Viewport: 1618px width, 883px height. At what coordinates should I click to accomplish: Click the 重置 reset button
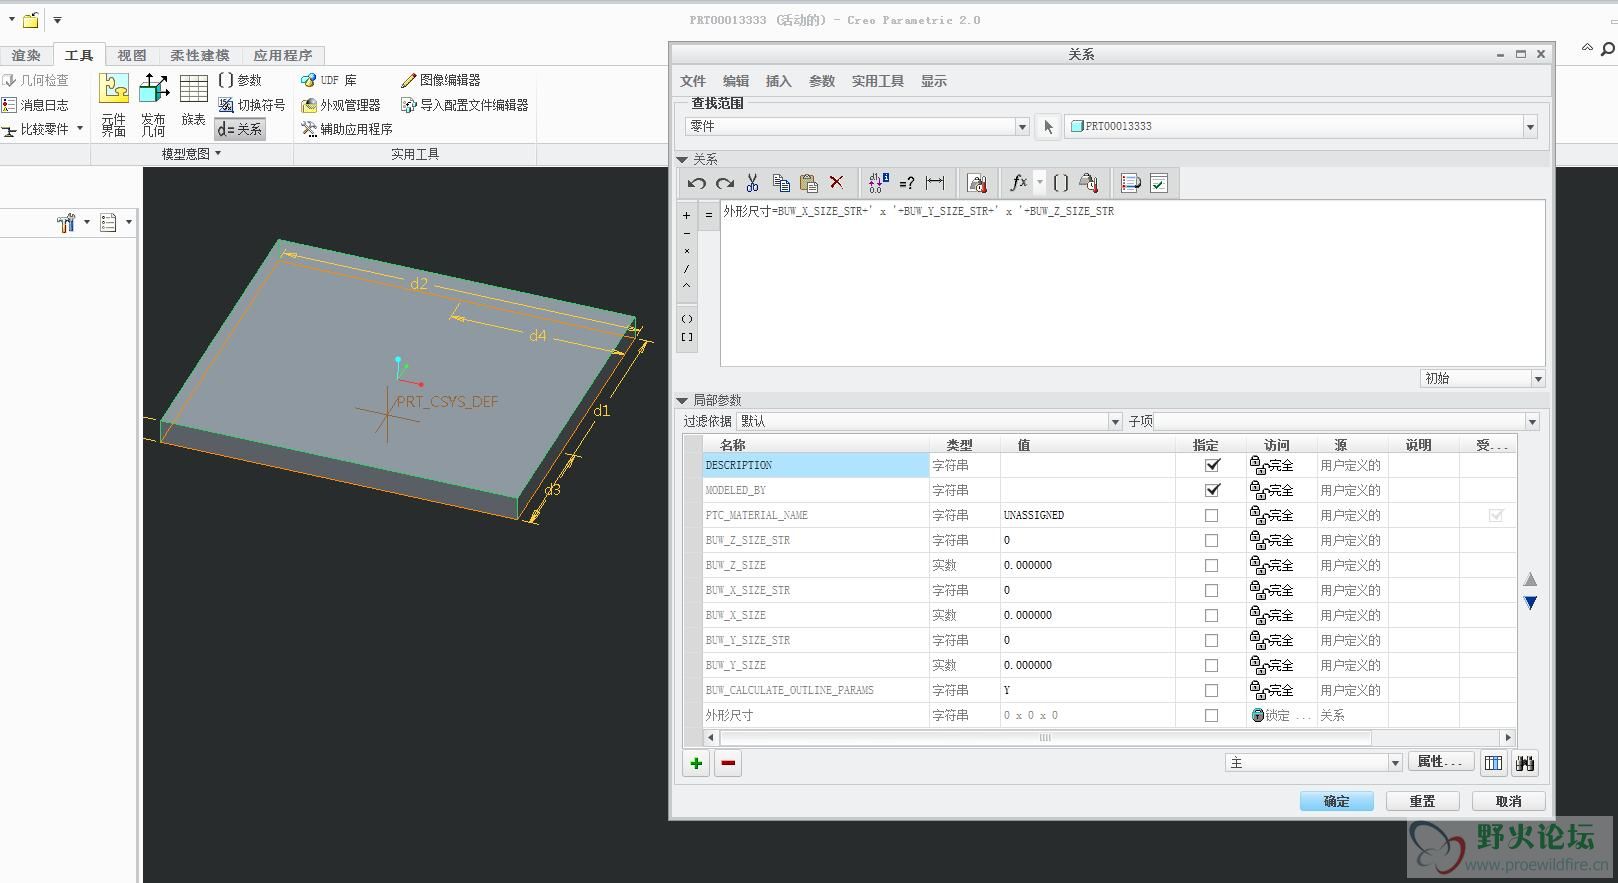pos(1422,801)
